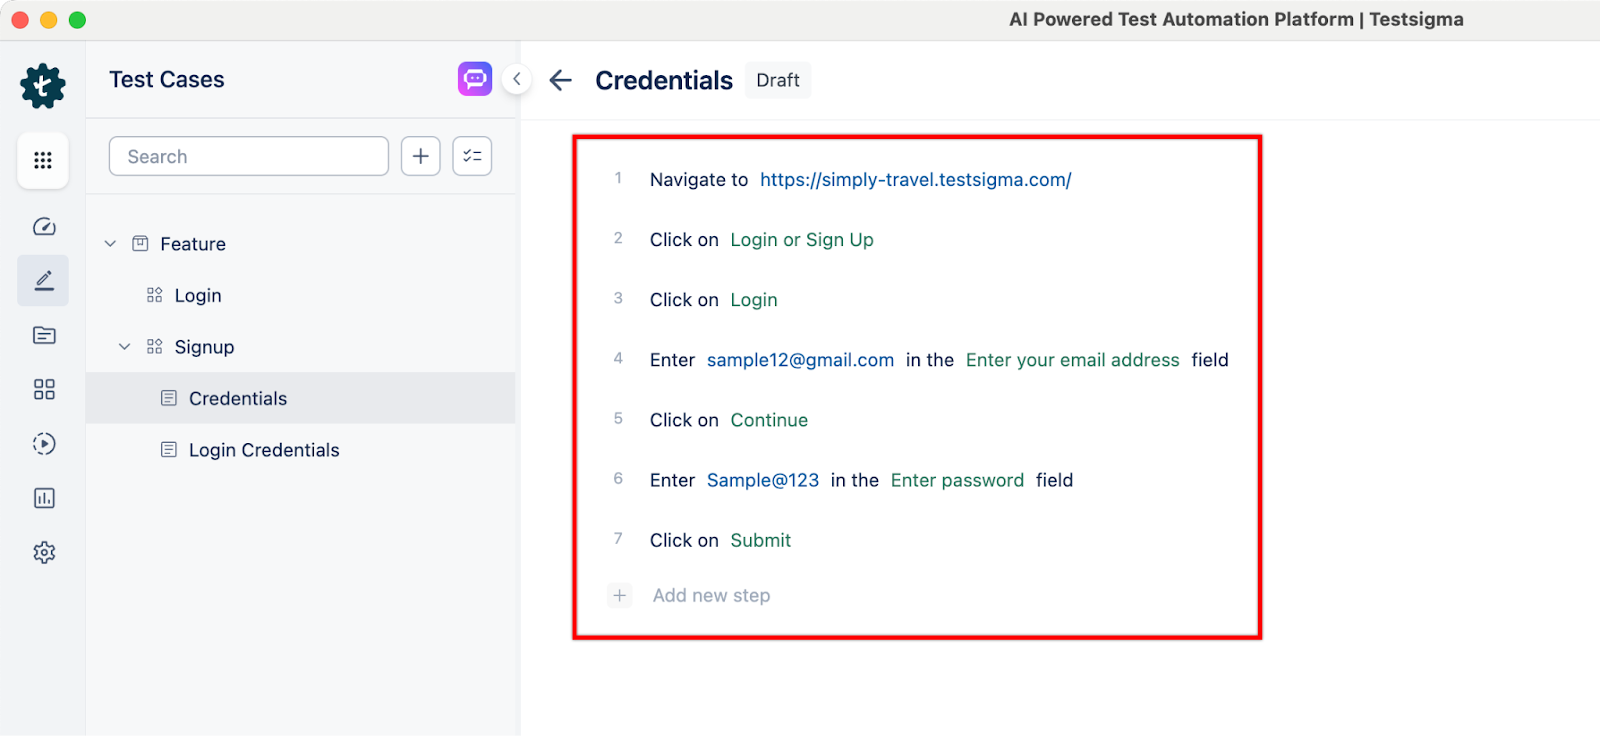Open the simply-travel.testsigma.com URL link
Image resolution: width=1600 pixels, height=736 pixels.
pyautogui.click(x=915, y=180)
